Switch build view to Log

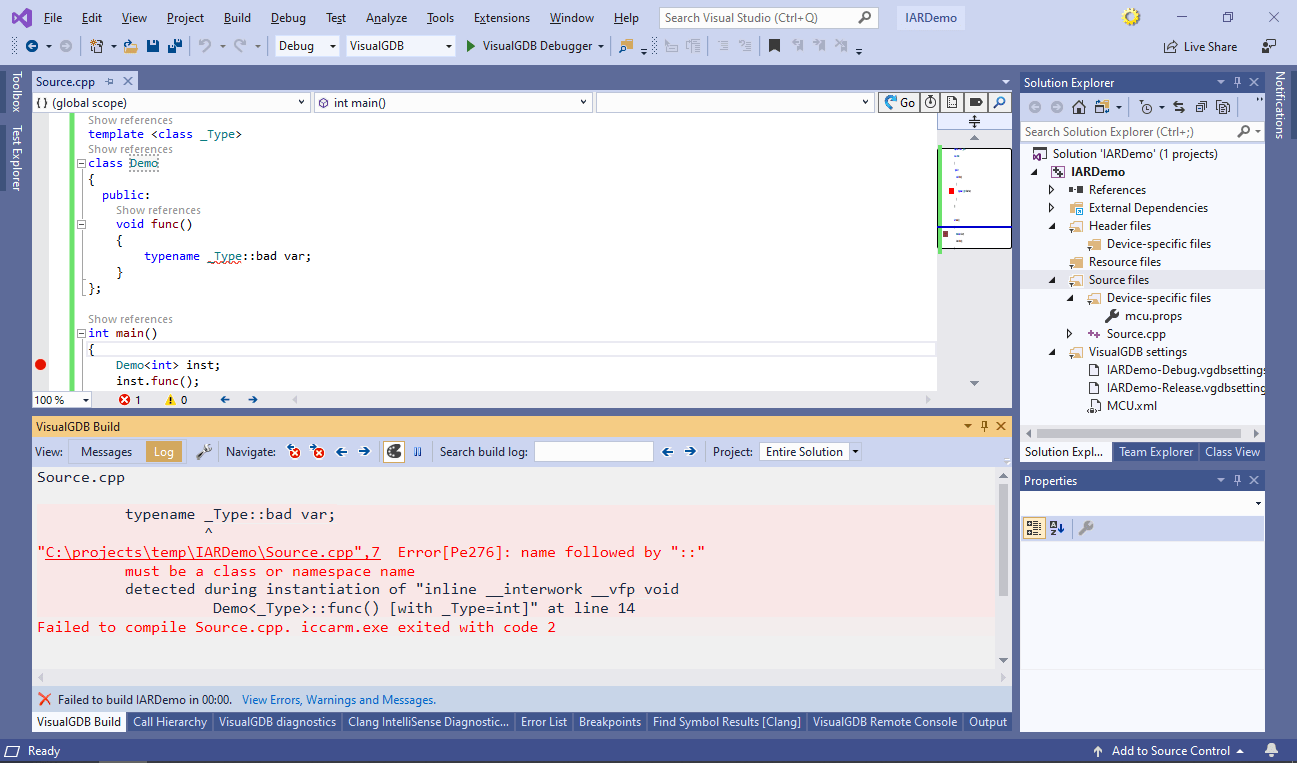[x=164, y=452]
